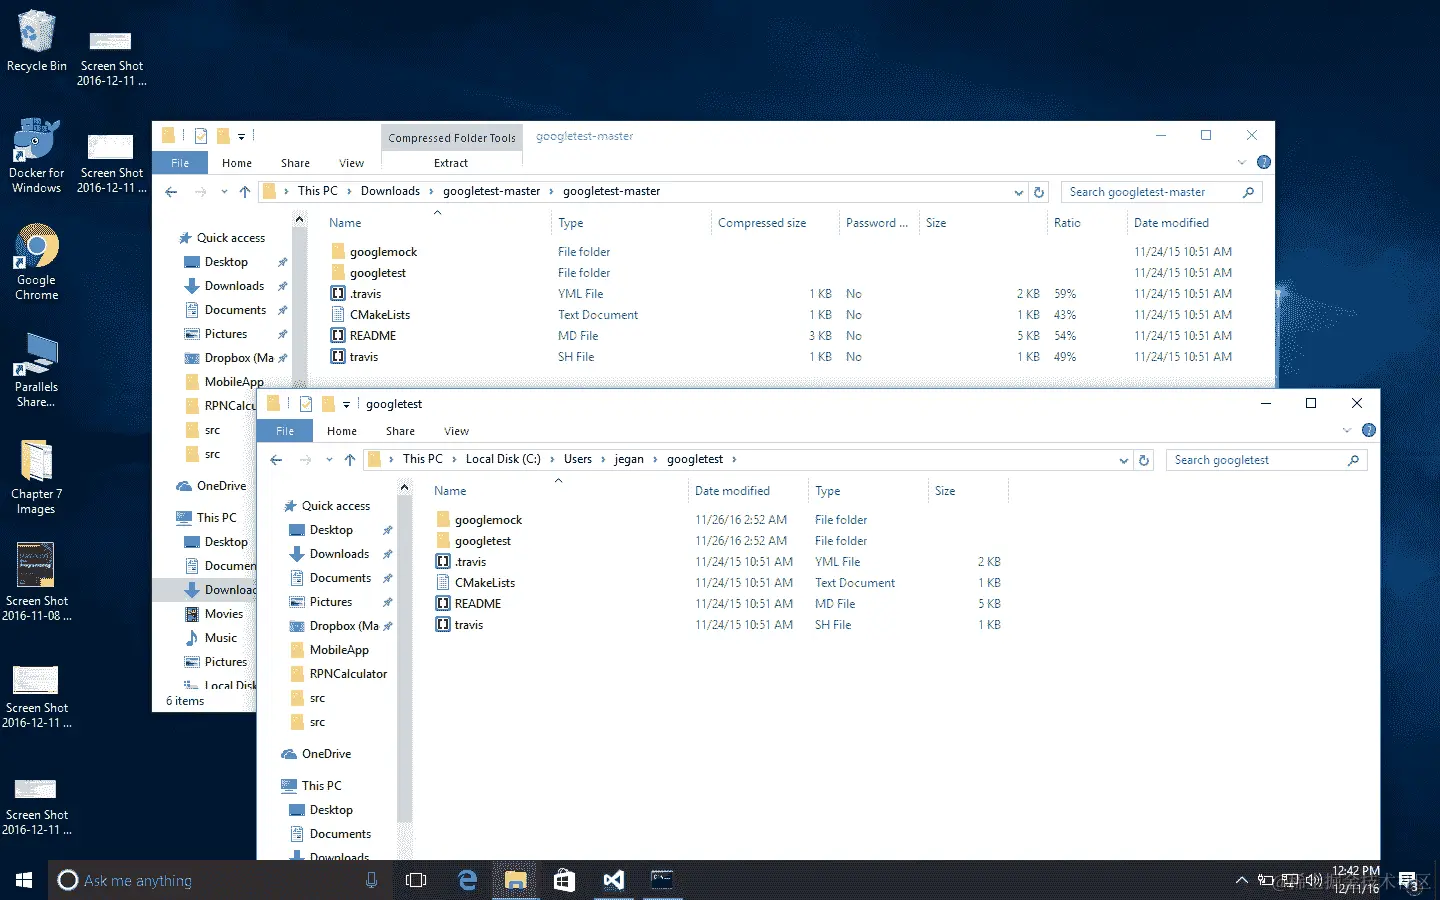Open Docker for Windows desktop icon
Viewport: 1440px width, 900px height.
pos(37,155)
